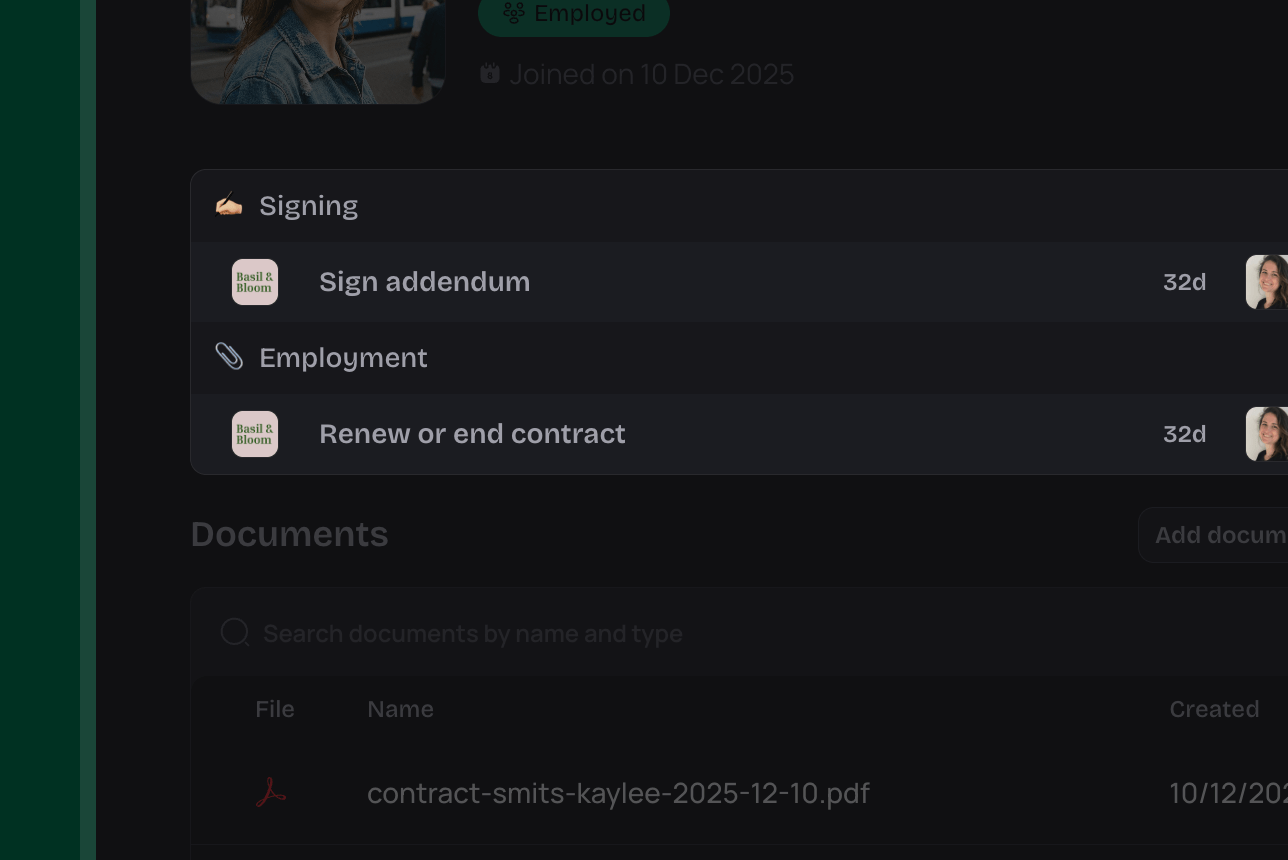The width and height of the screenshot is (1288, 860).
Task: Click assignee avatar on Renew or end contract row
Action: [1266, 434]
